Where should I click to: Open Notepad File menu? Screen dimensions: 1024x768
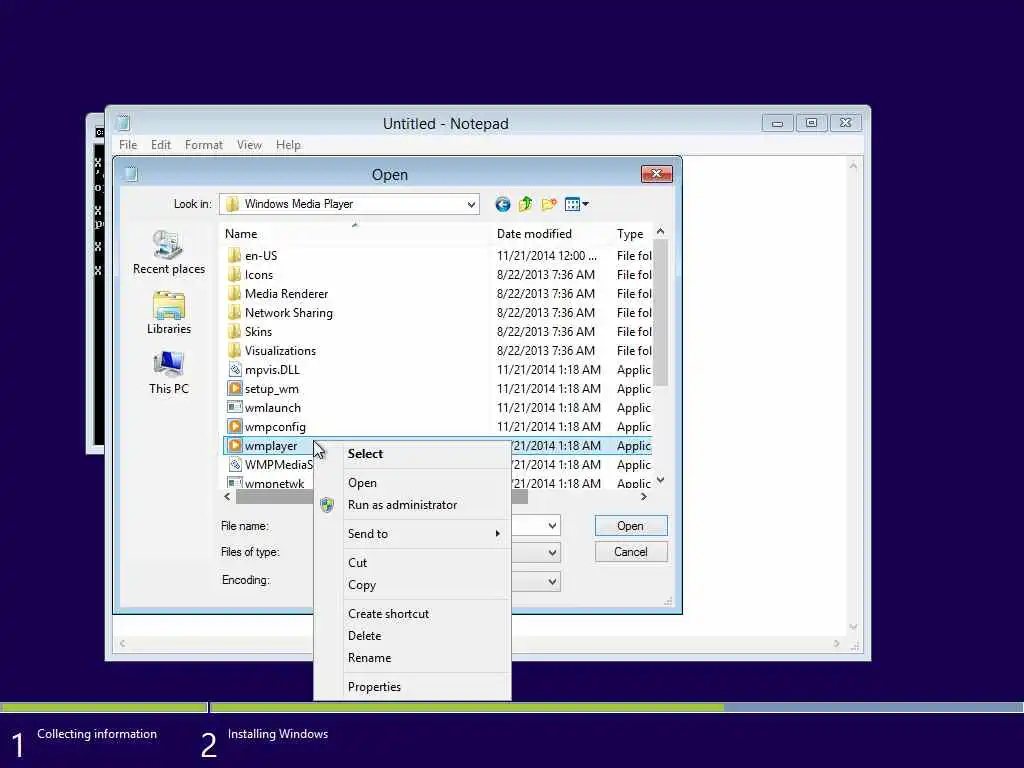tap(128, 145)
